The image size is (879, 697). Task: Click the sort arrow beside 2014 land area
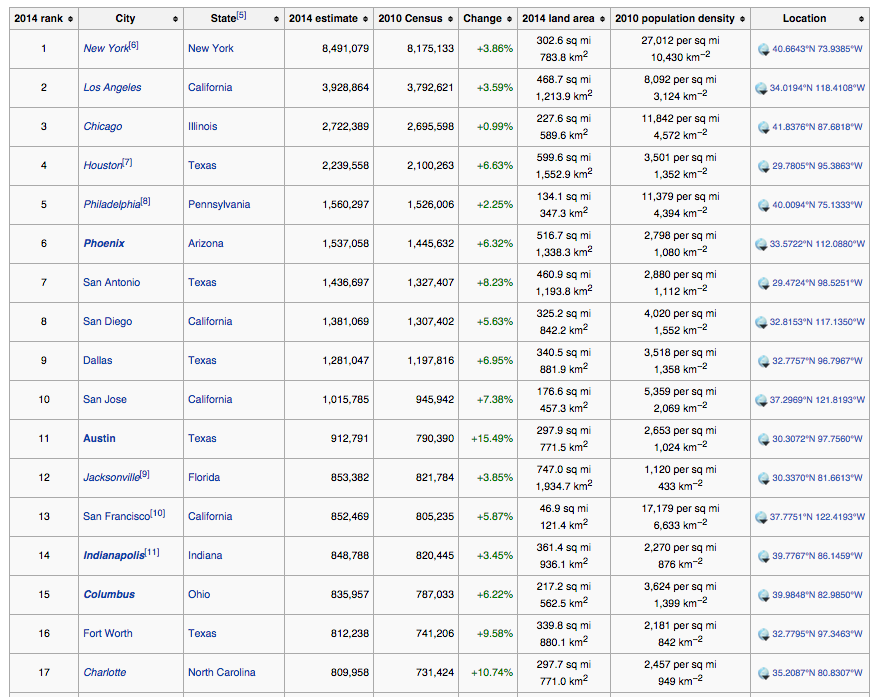coord(604,18)
